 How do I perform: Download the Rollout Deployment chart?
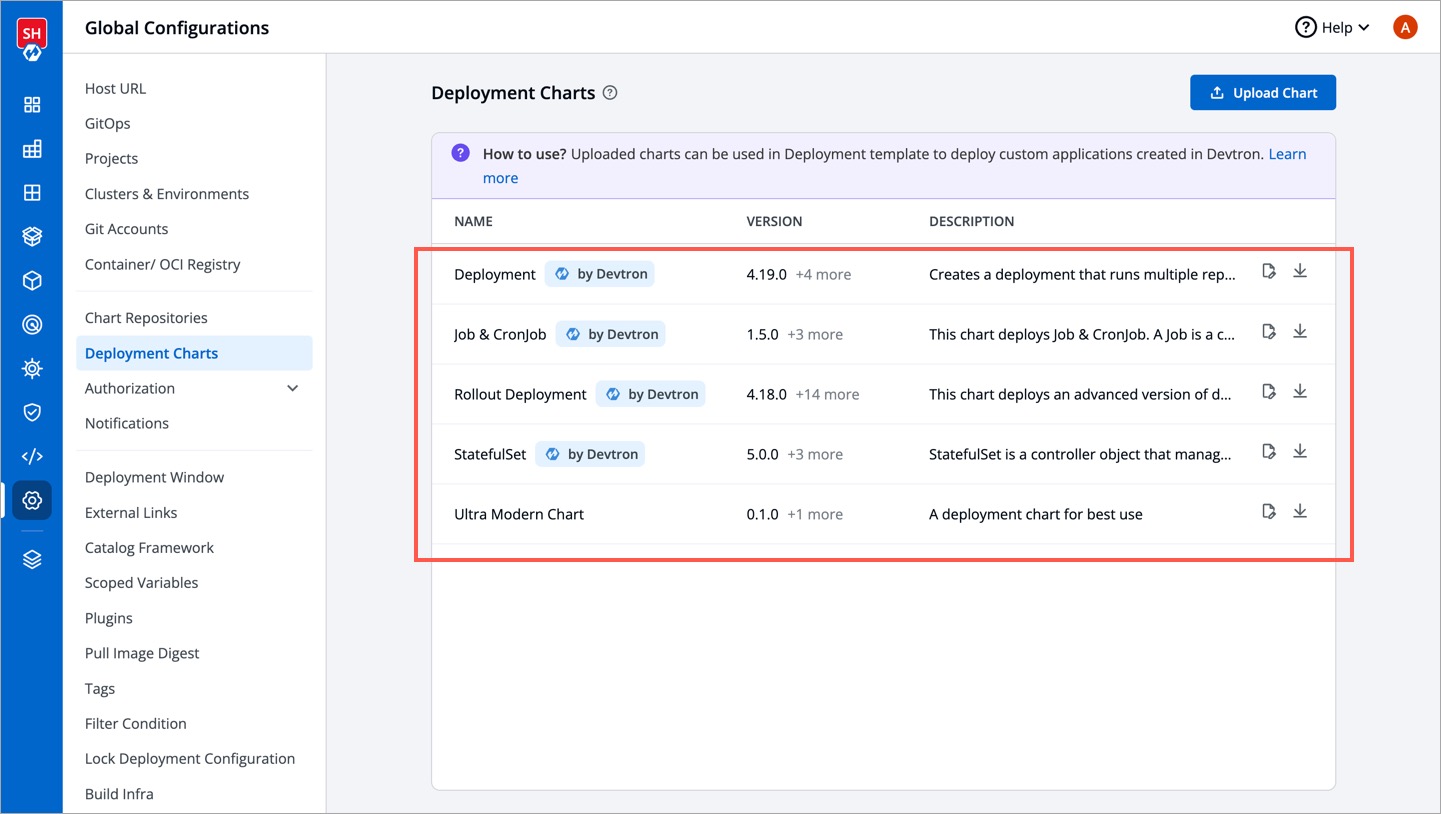1300,391
